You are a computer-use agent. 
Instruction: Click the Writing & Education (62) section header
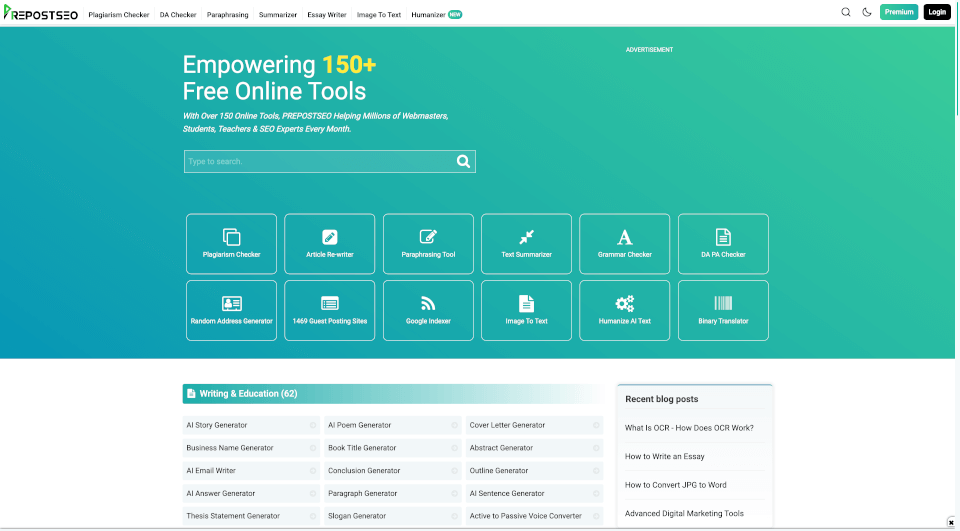pyautogui.click(x=393, y=394)
